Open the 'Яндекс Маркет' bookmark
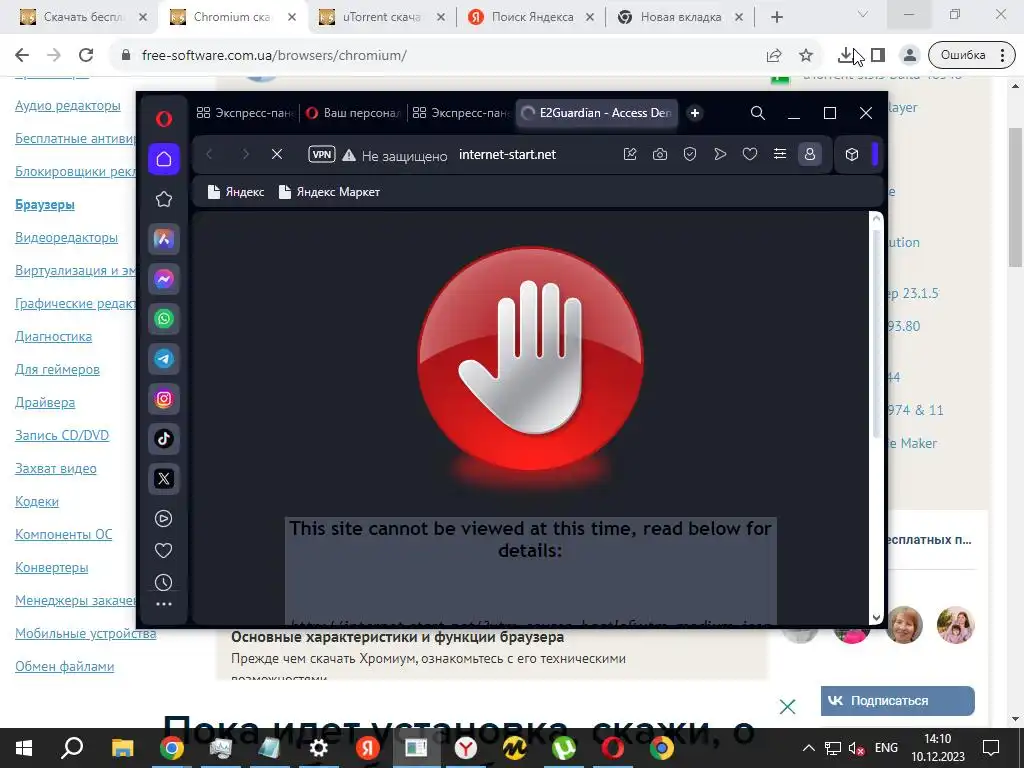This screenshot has height=768, width=1024. 329,192
